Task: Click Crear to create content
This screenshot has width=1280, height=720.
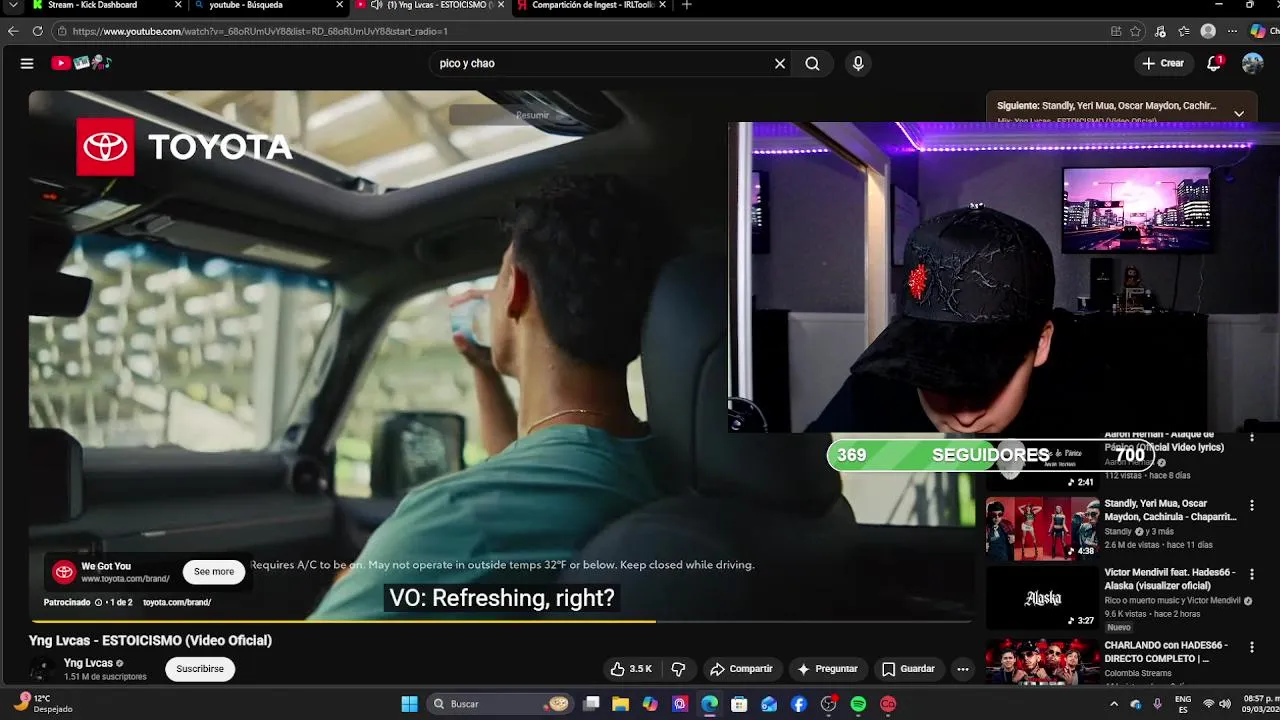Action: 1164,63
